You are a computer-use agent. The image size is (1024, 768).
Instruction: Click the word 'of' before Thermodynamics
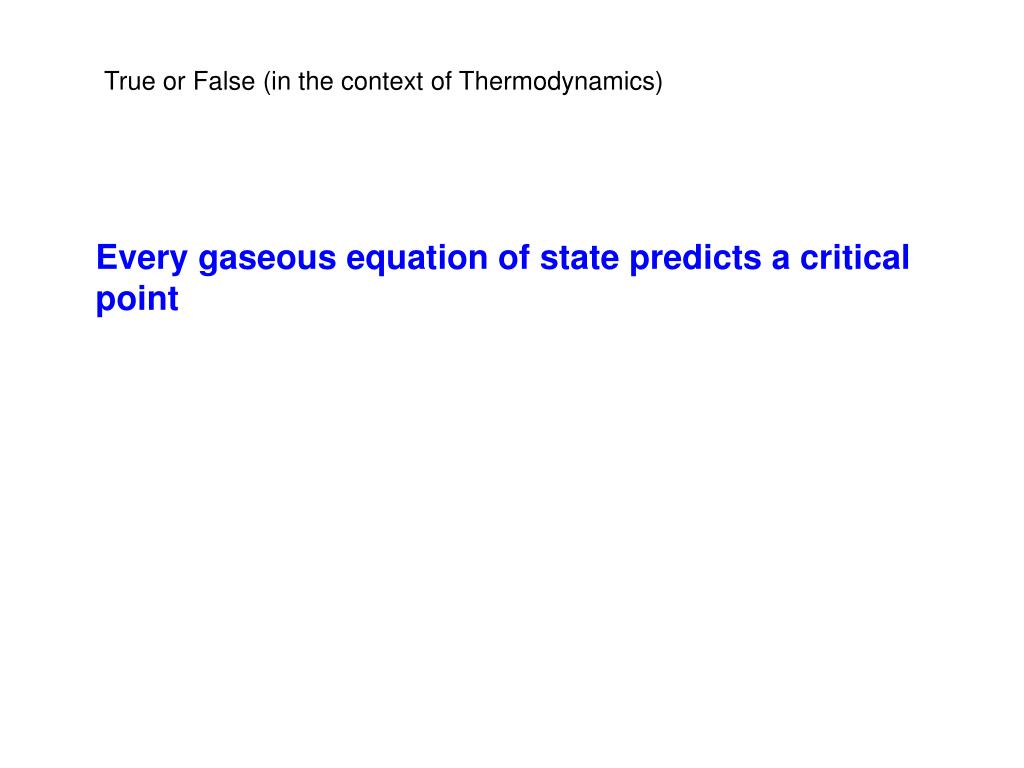(441, 82)
